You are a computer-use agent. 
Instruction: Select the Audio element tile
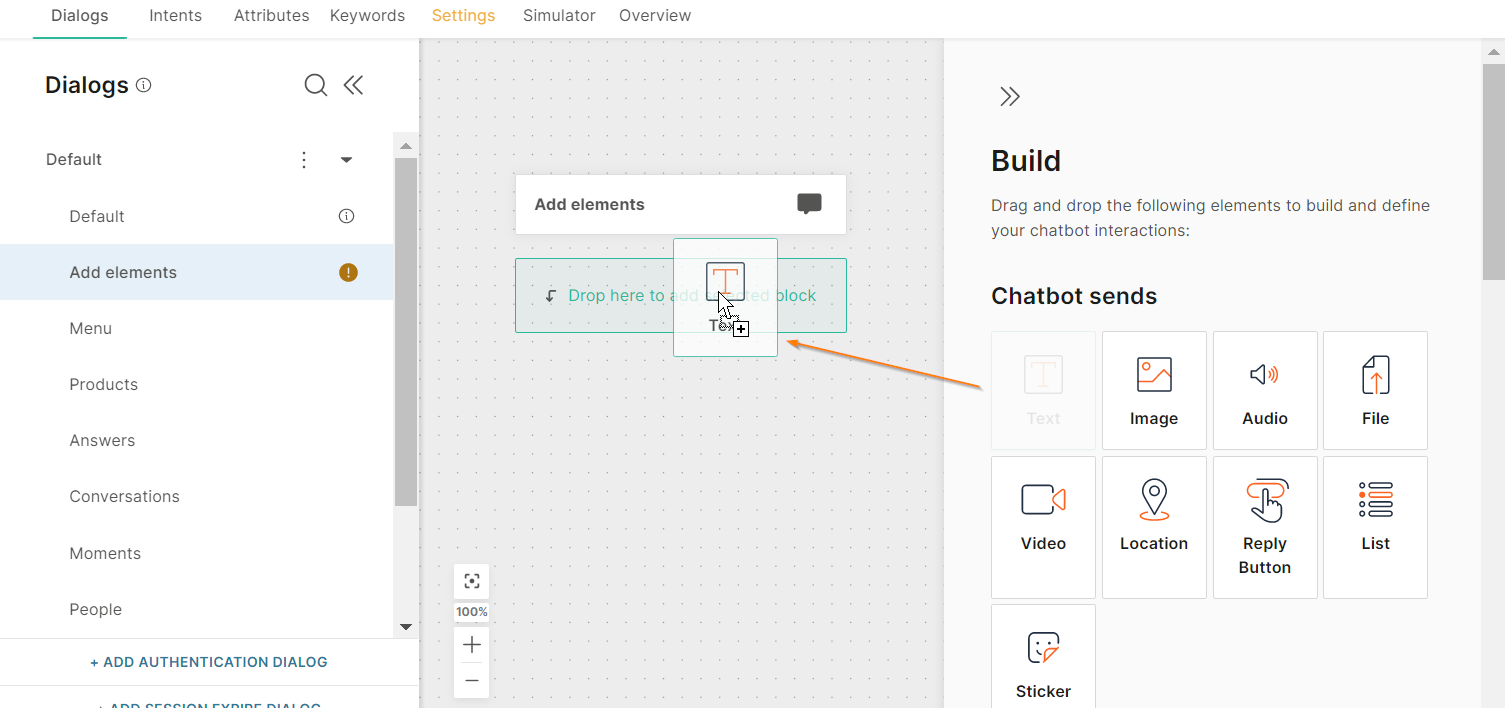coord(1265,390)
